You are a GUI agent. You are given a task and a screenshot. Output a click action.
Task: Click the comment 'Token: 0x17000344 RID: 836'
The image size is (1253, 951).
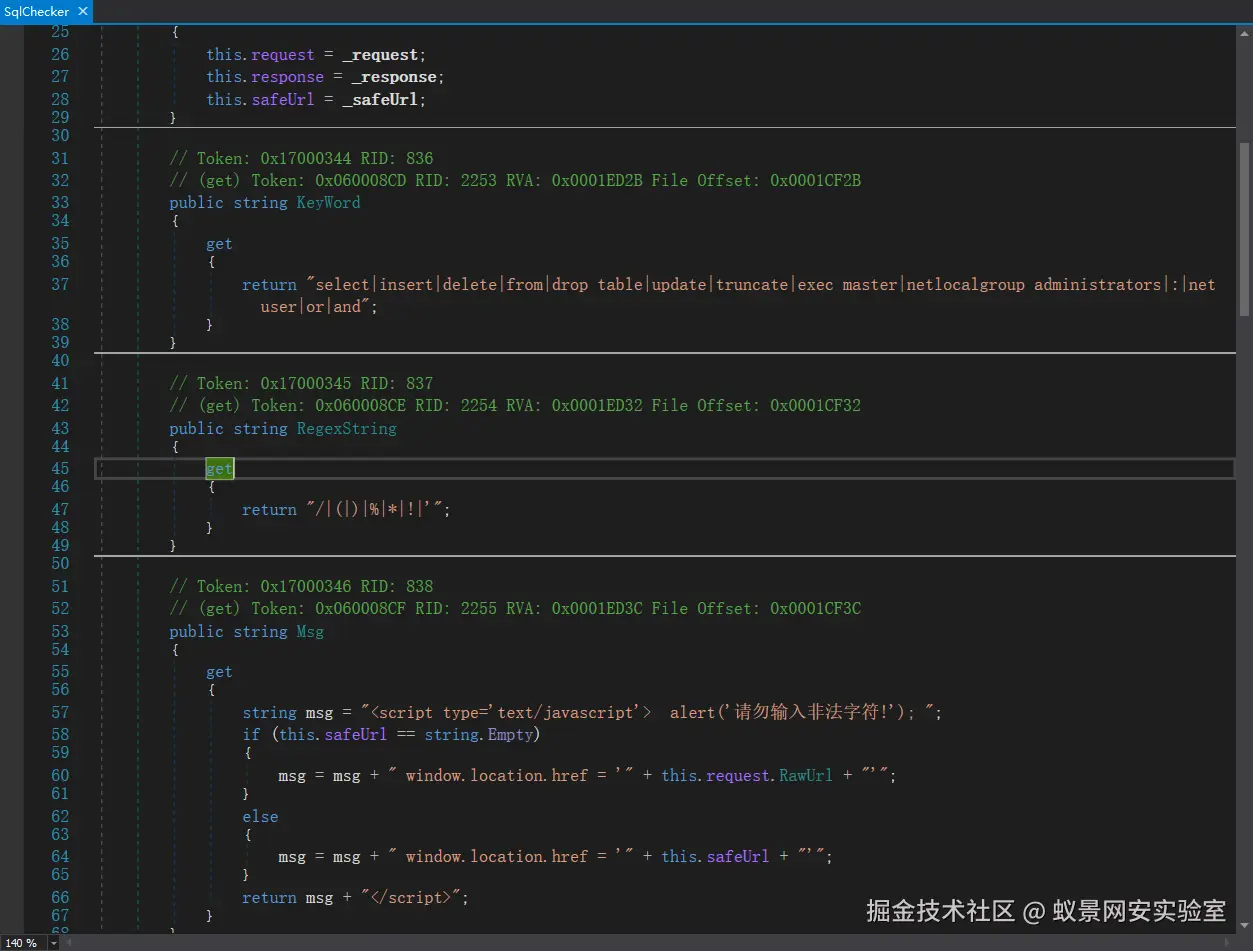pos(301,158)
